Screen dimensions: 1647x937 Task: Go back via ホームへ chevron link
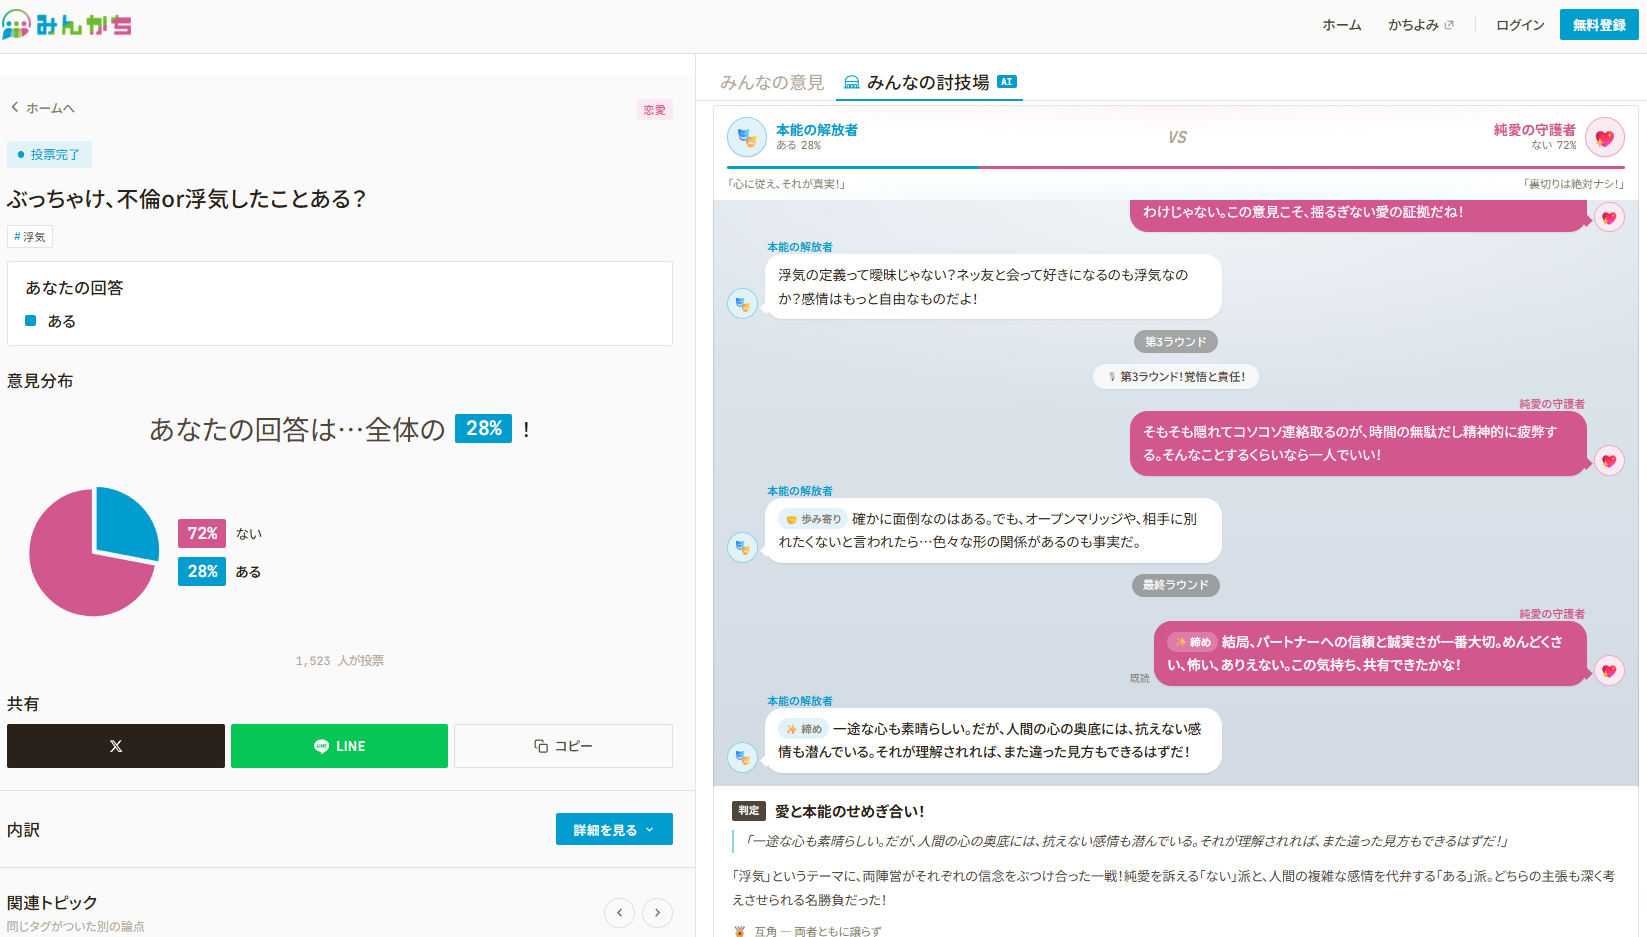point(42,108)
